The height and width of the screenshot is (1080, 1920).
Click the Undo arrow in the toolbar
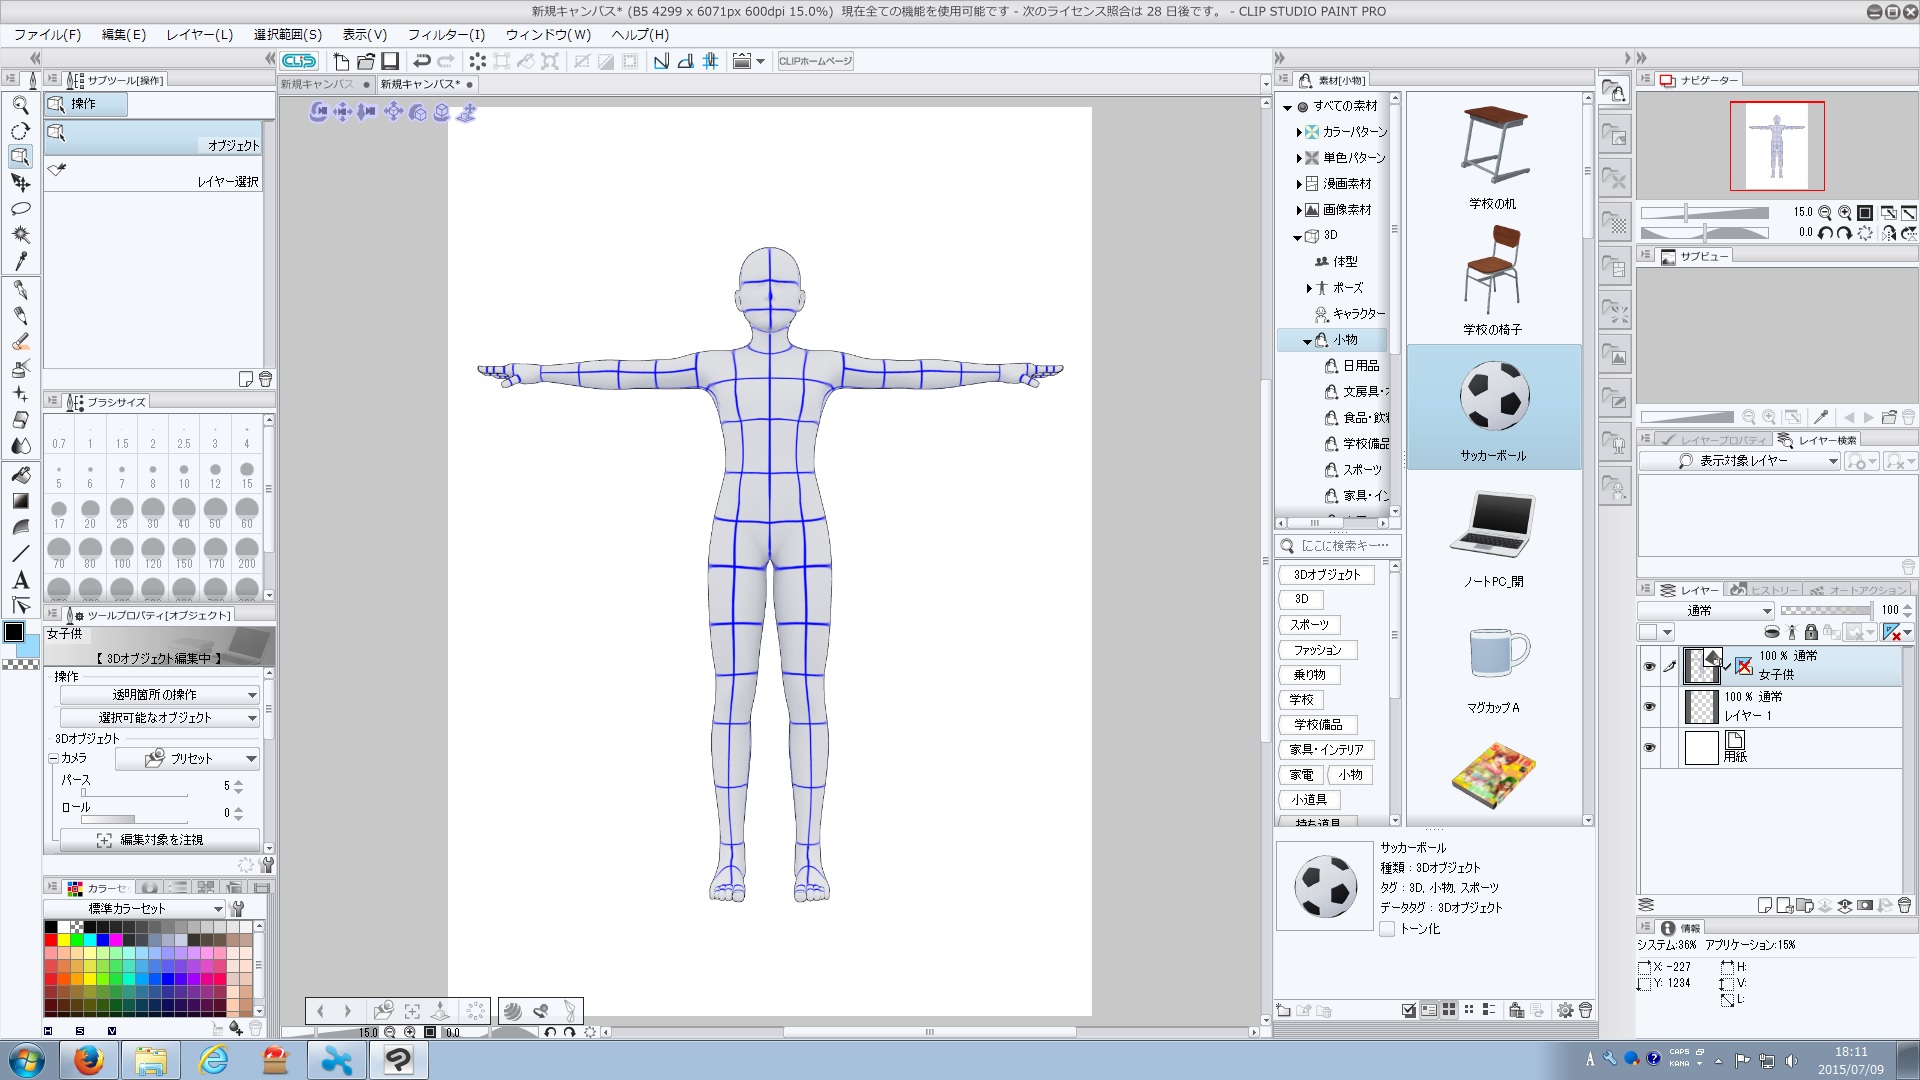(x=422, y=61)
